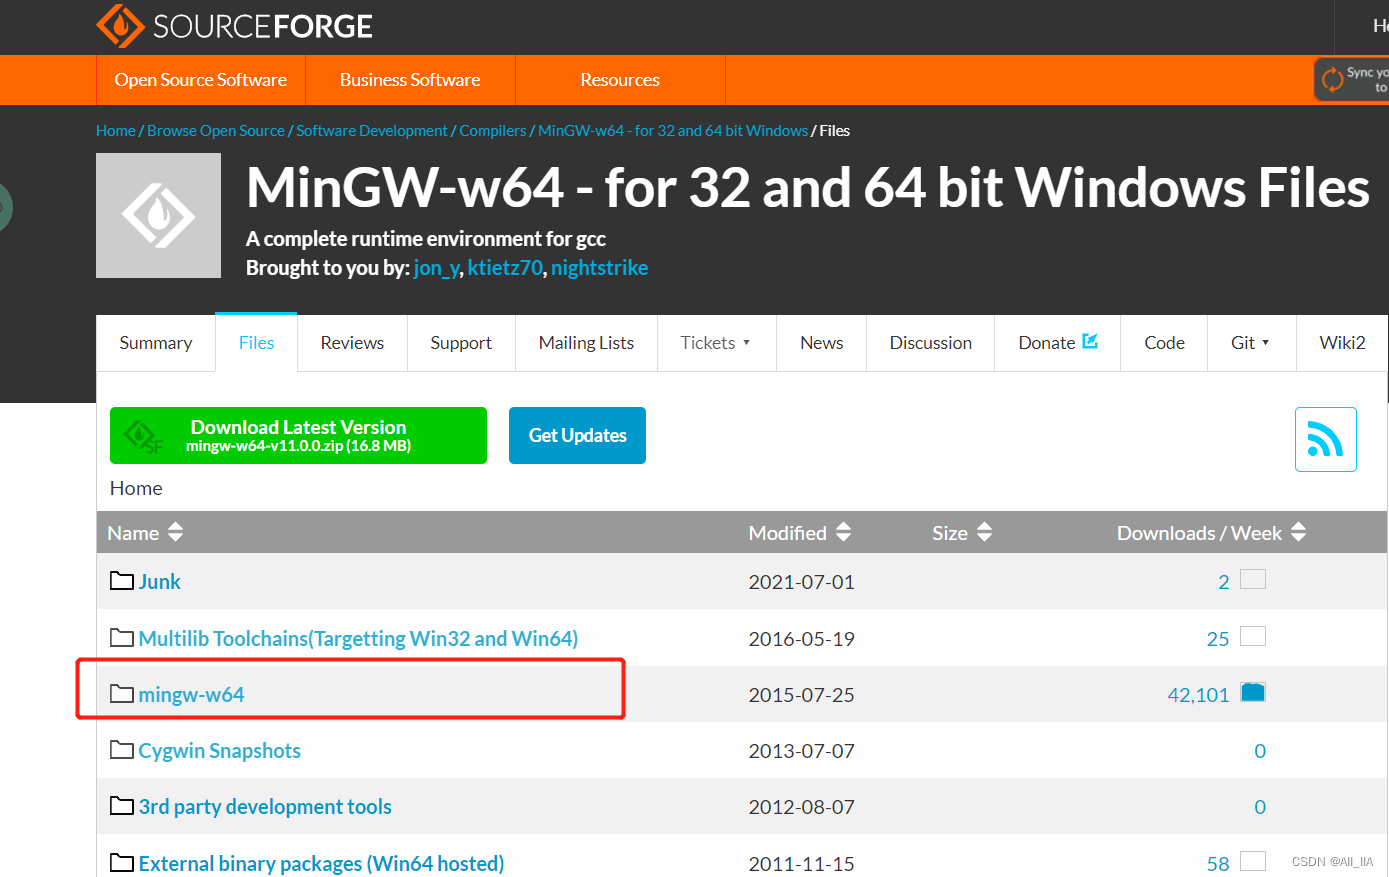This screenshot has width=1389, height=877.
Task: Click the download stats chart icon for Junk
Action: tap(1253, 579)
